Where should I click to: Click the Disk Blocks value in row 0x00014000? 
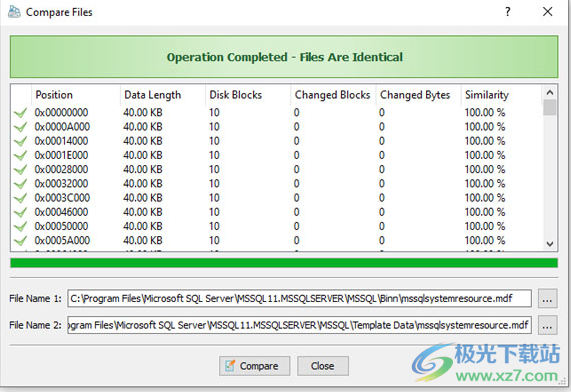[x=214, y=141]
